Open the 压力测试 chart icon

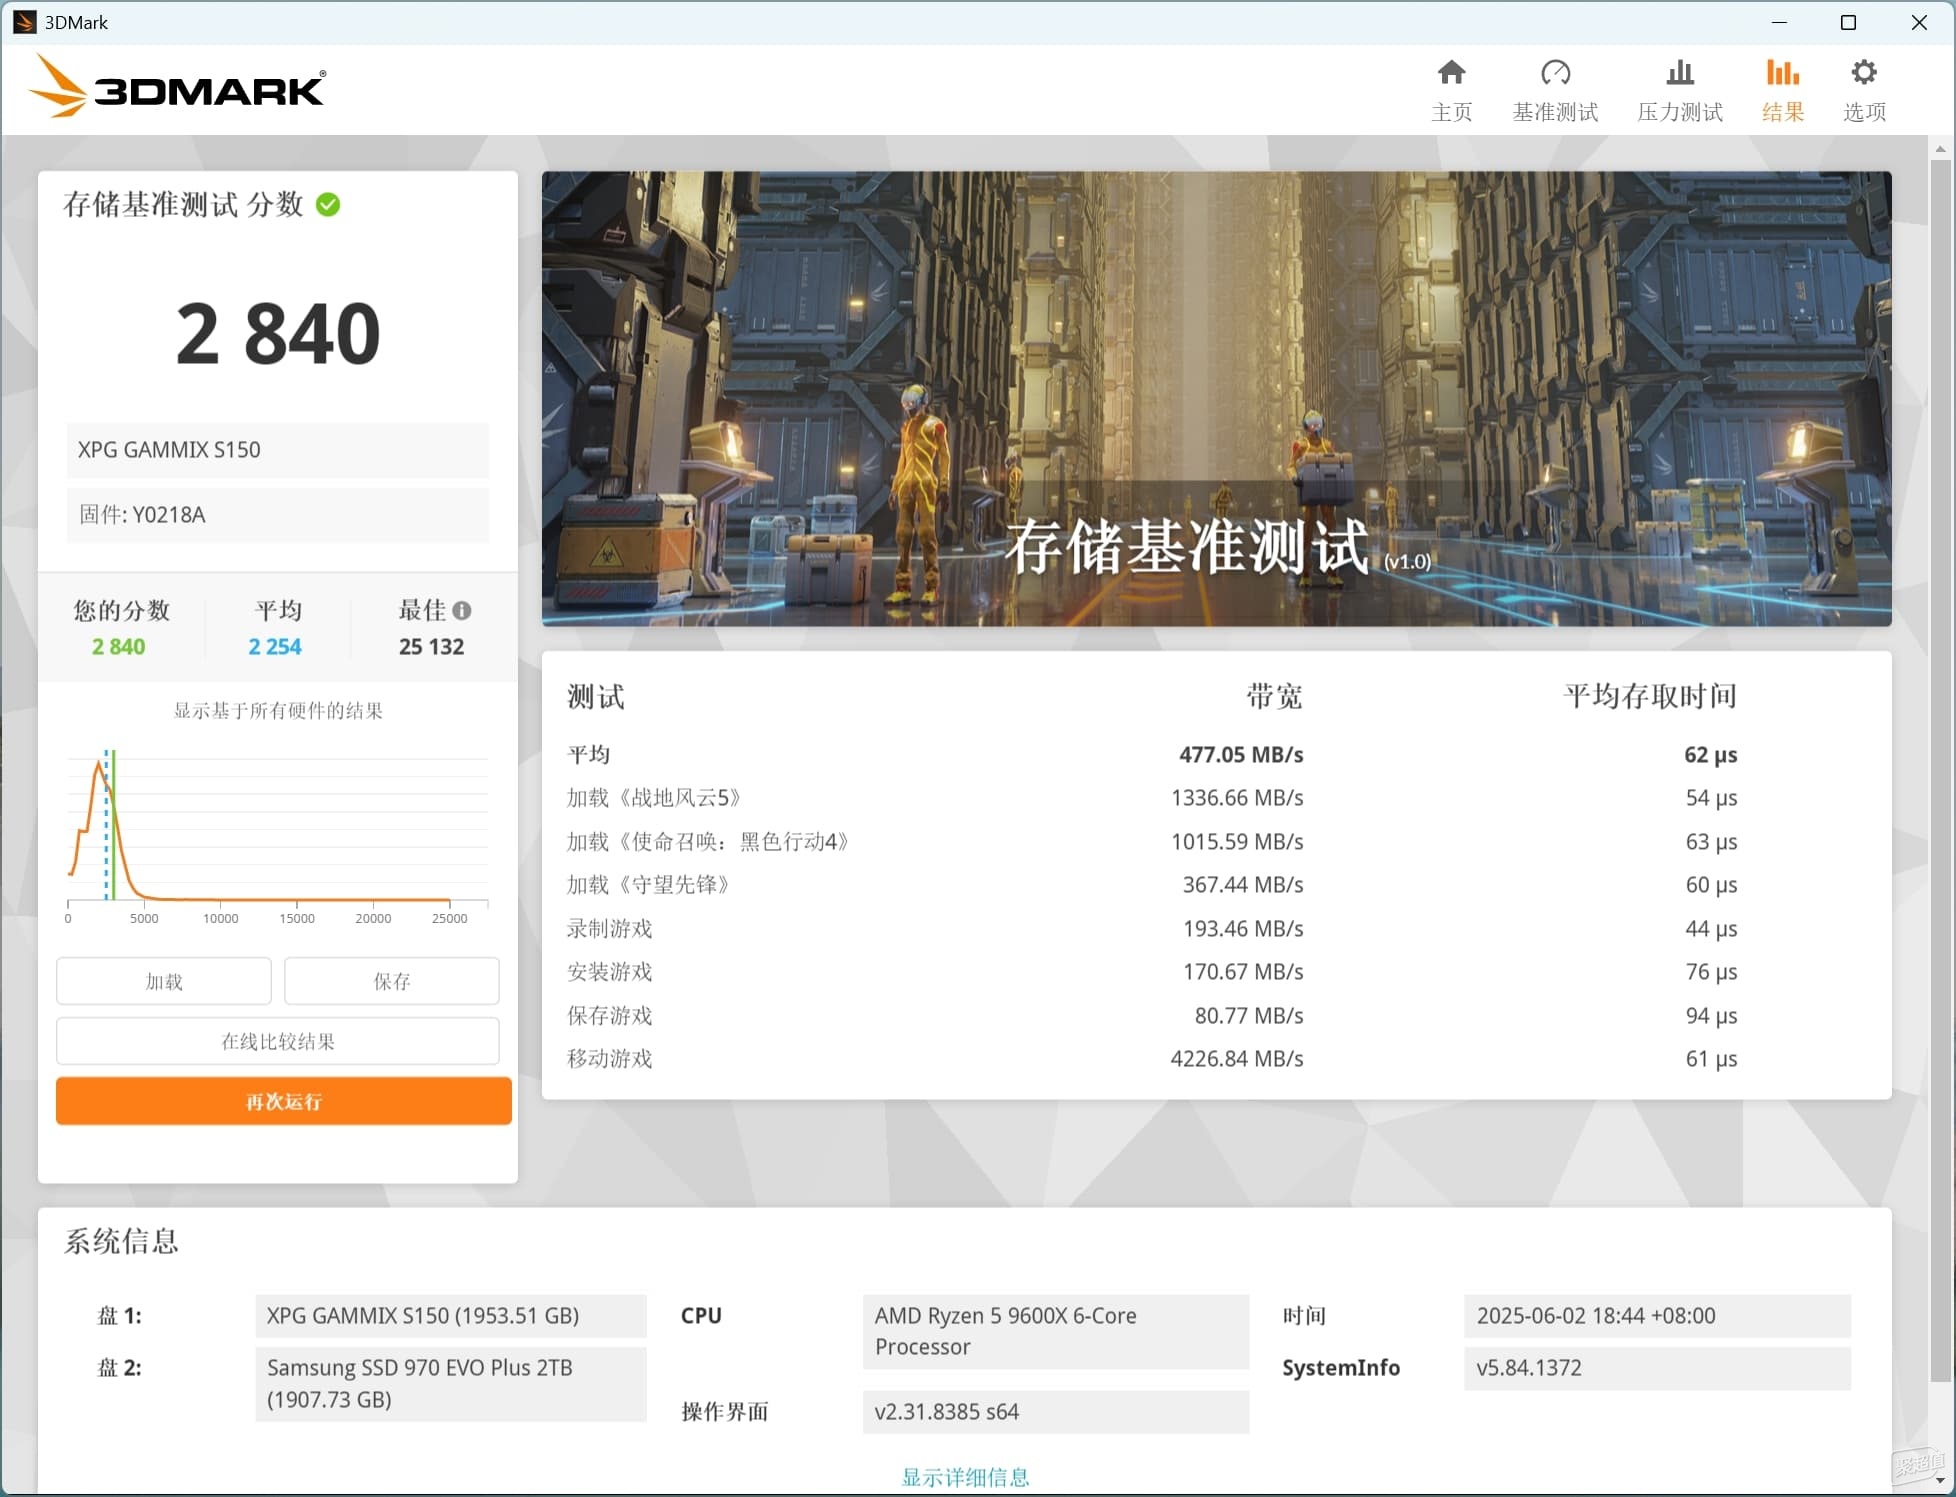(1680, 72)
